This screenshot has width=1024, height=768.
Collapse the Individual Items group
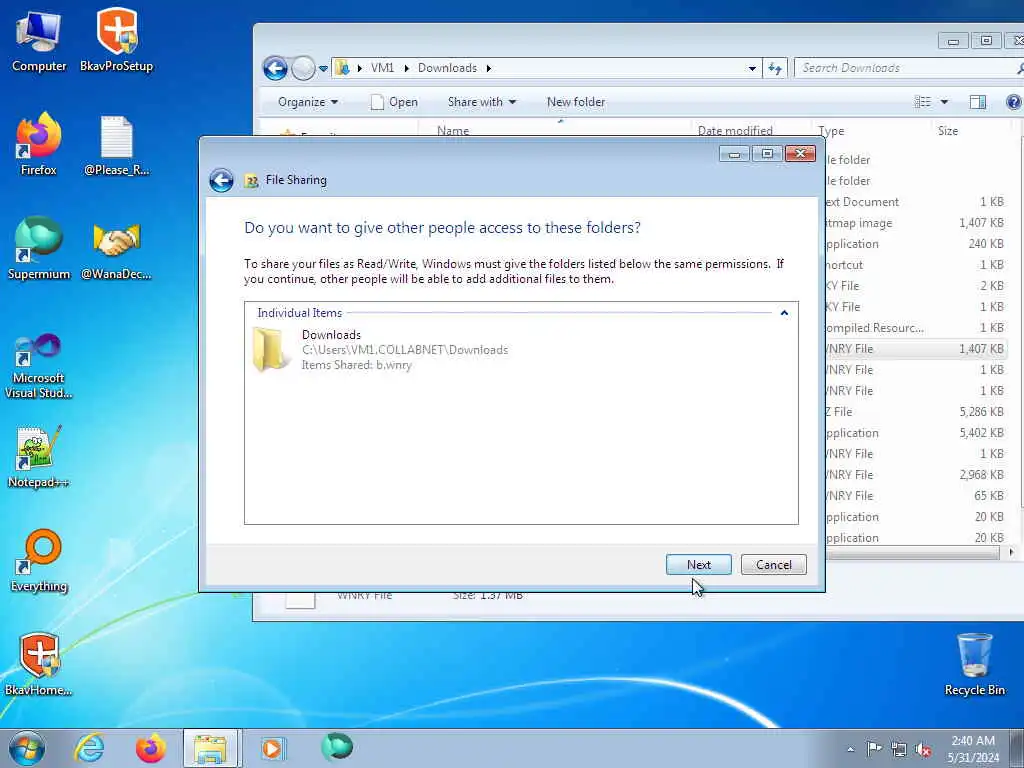(784, 313)
